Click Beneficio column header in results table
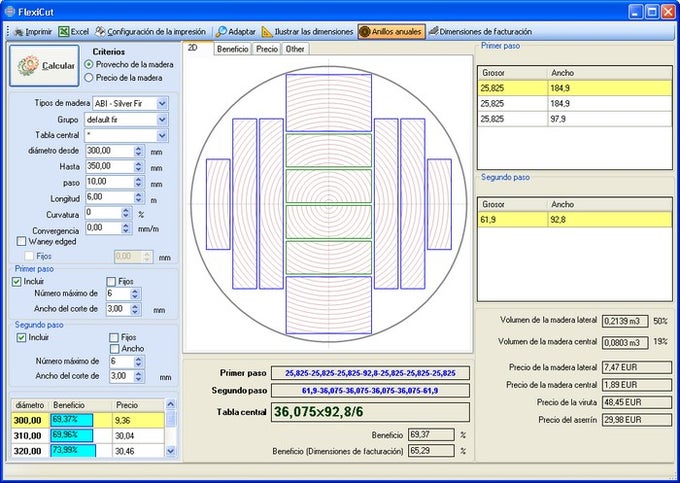The image size is (680, 483). click(x=81, y=405)
